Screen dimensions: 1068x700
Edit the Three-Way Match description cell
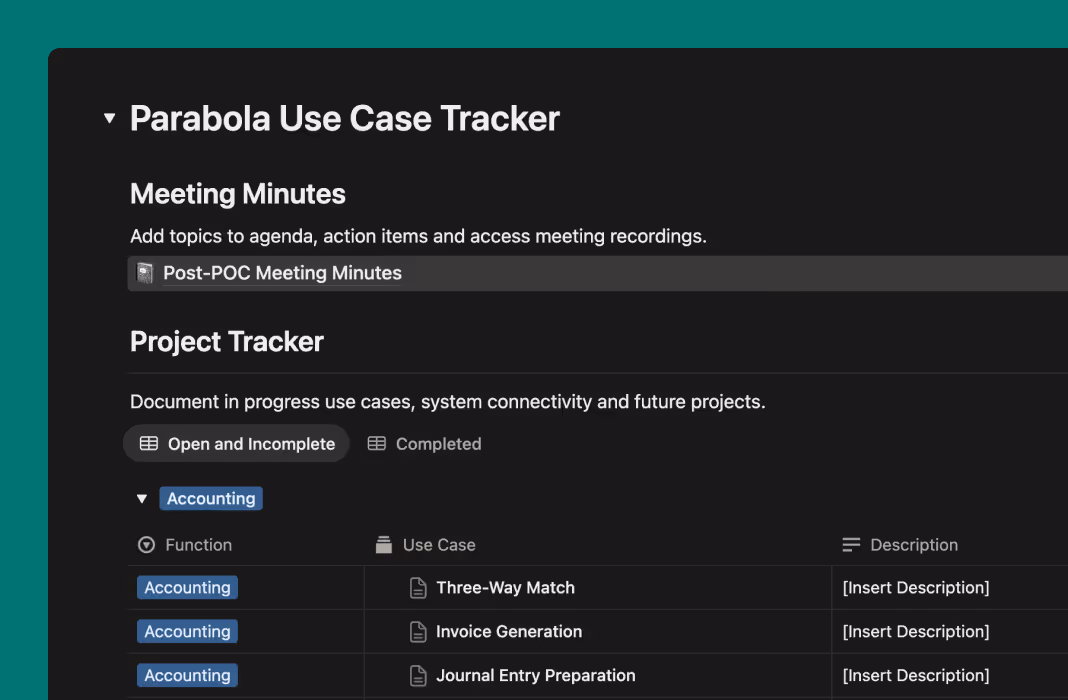916,588
